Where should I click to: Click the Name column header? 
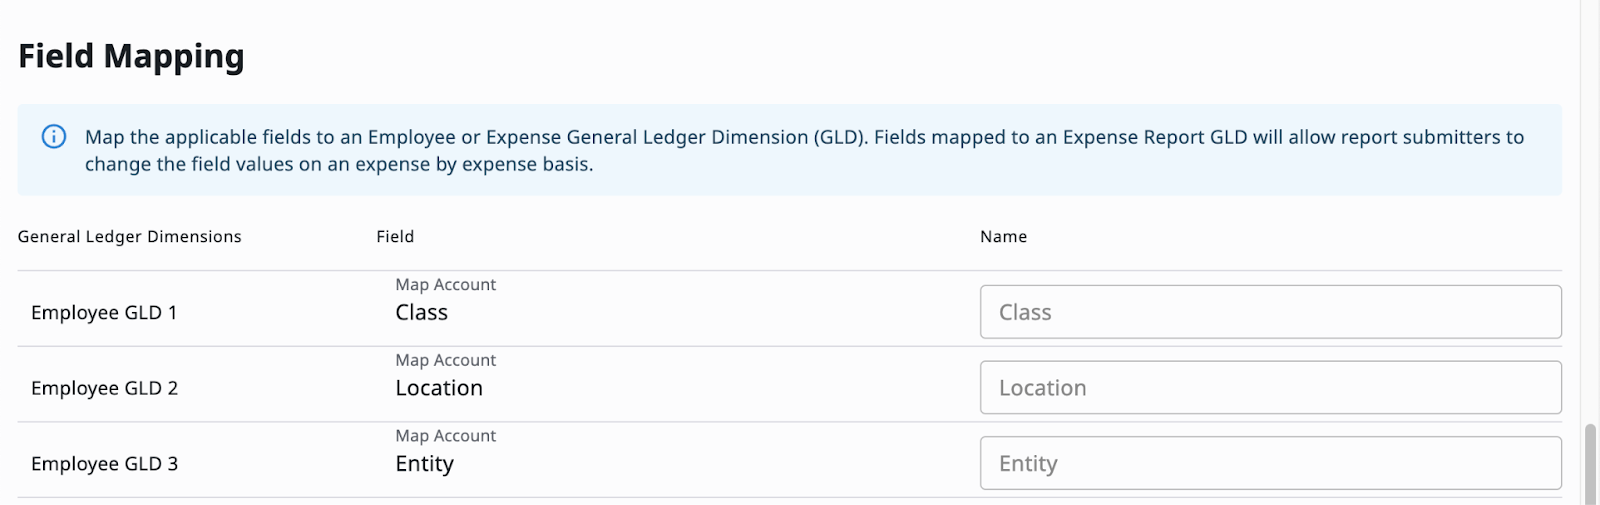point(1003,237)
